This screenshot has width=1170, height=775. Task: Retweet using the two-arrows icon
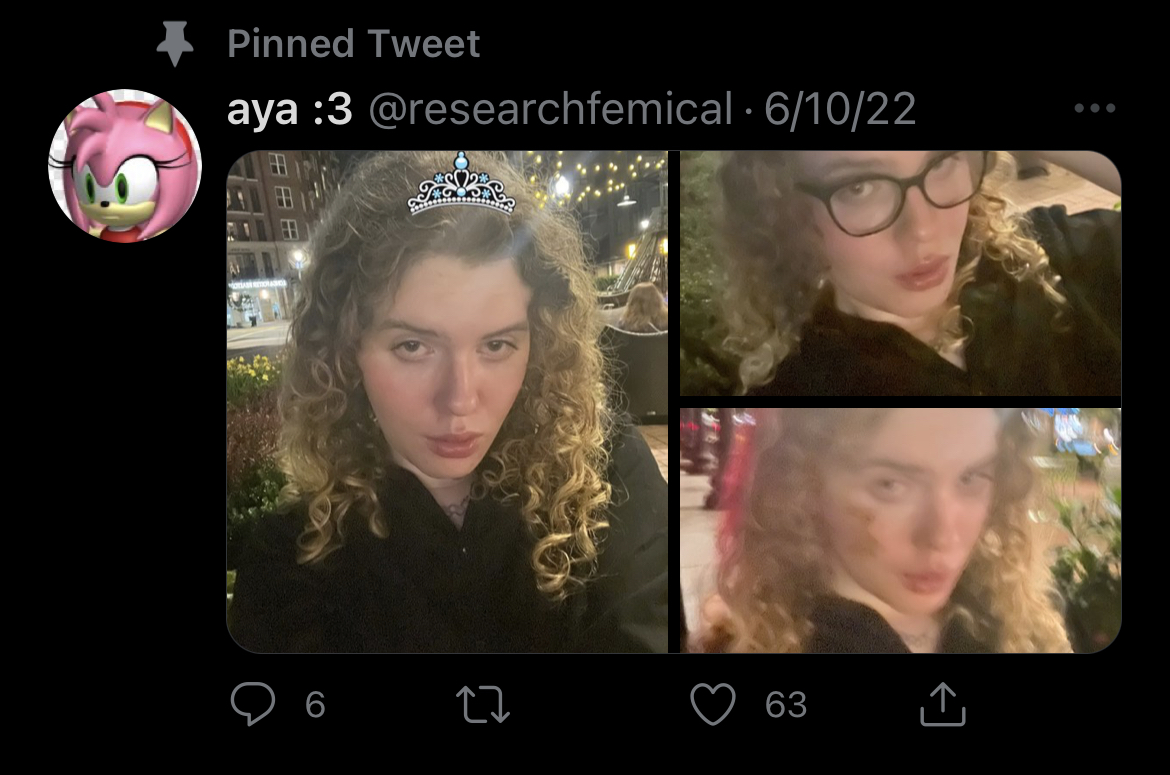coord(483,705)
